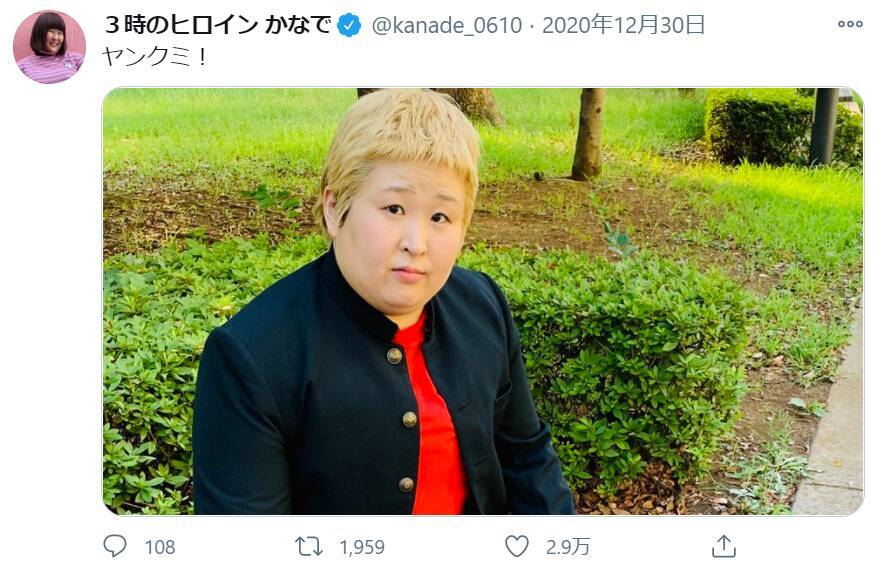The height and width of the screenshot is (563, 885).
Task: Click the retweet arrows icon
Action: pyautogui.click(x=309, y=546)
